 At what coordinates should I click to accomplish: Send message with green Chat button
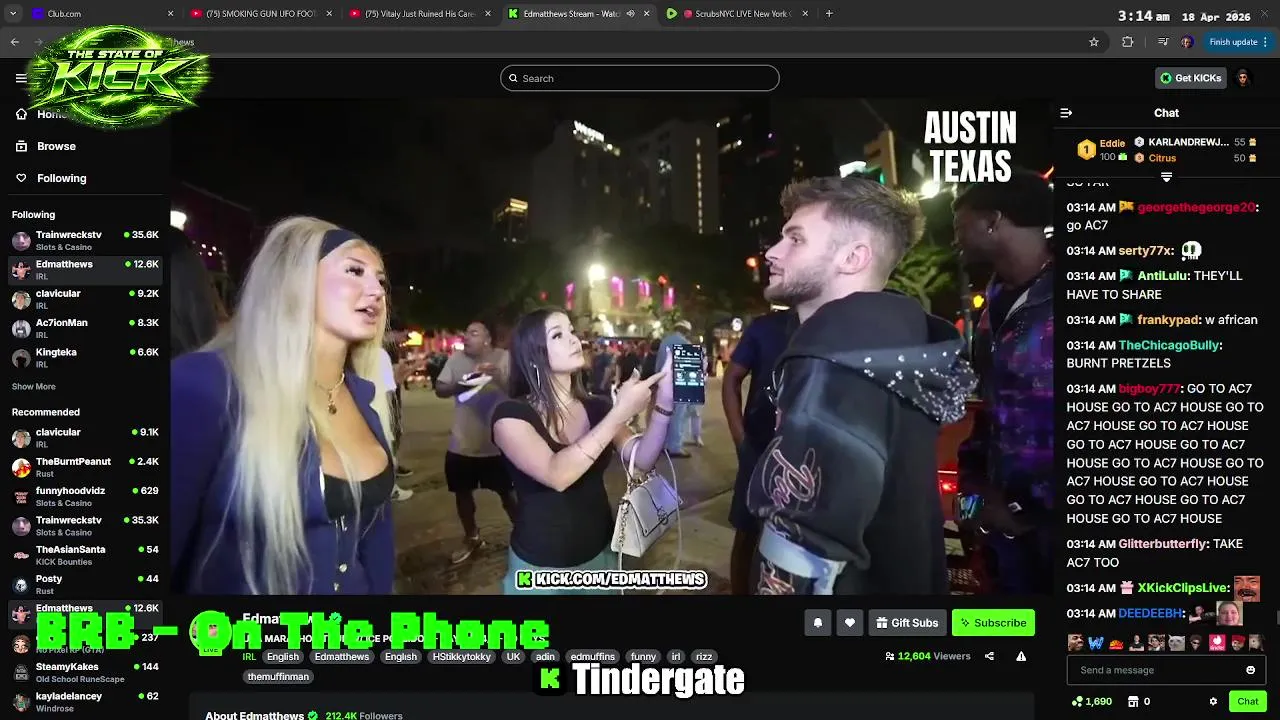(x=1247, y=702)
